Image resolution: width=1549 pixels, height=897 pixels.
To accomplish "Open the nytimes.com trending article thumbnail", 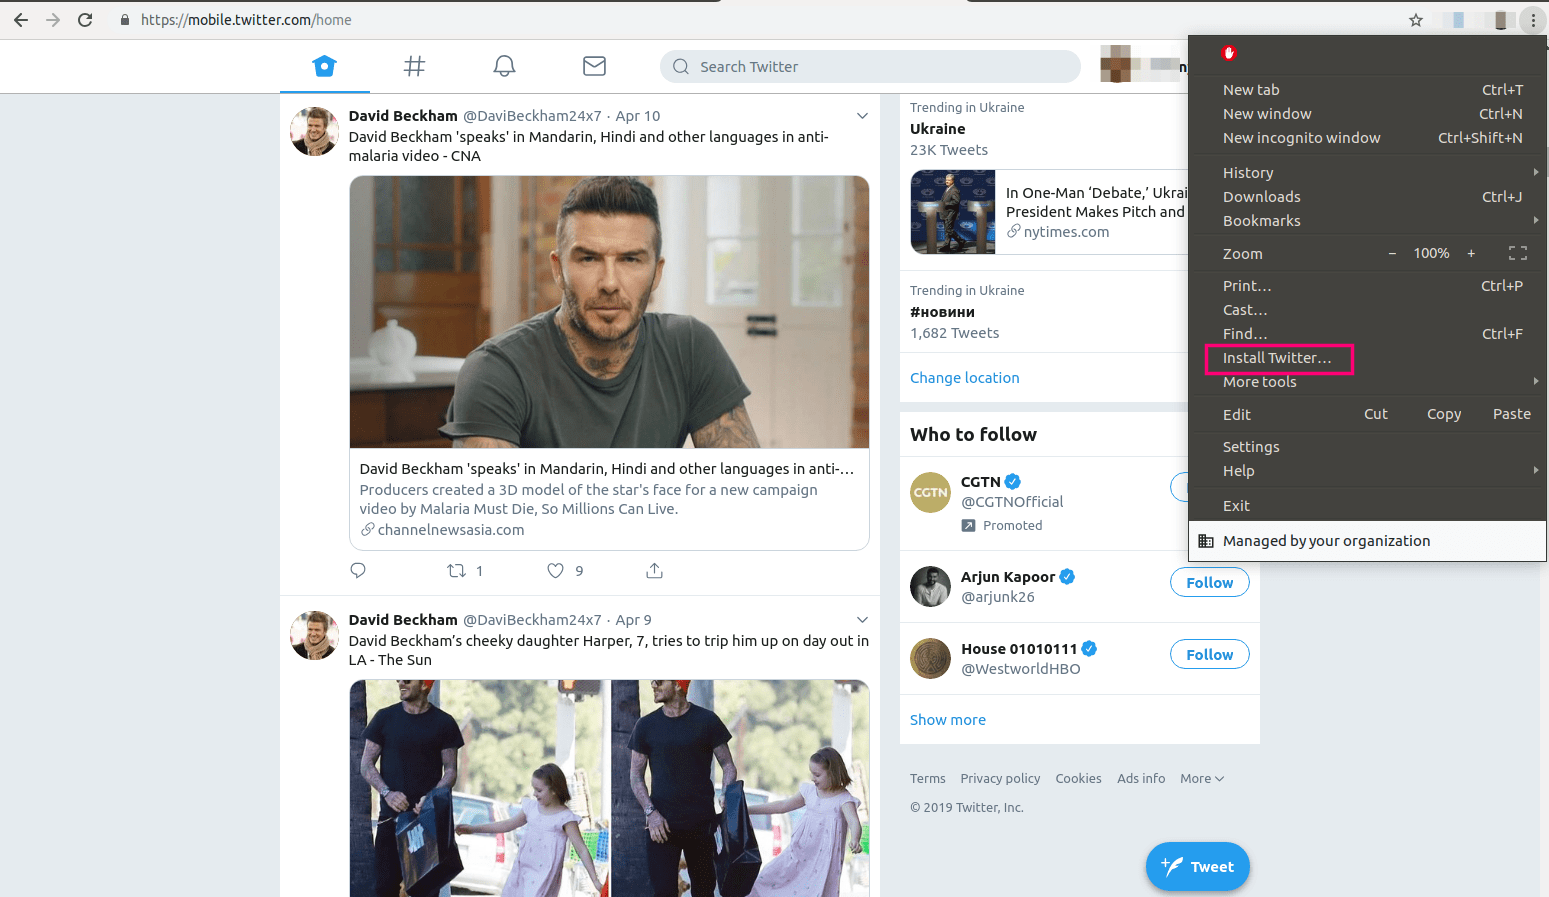I will coord(952,212).
